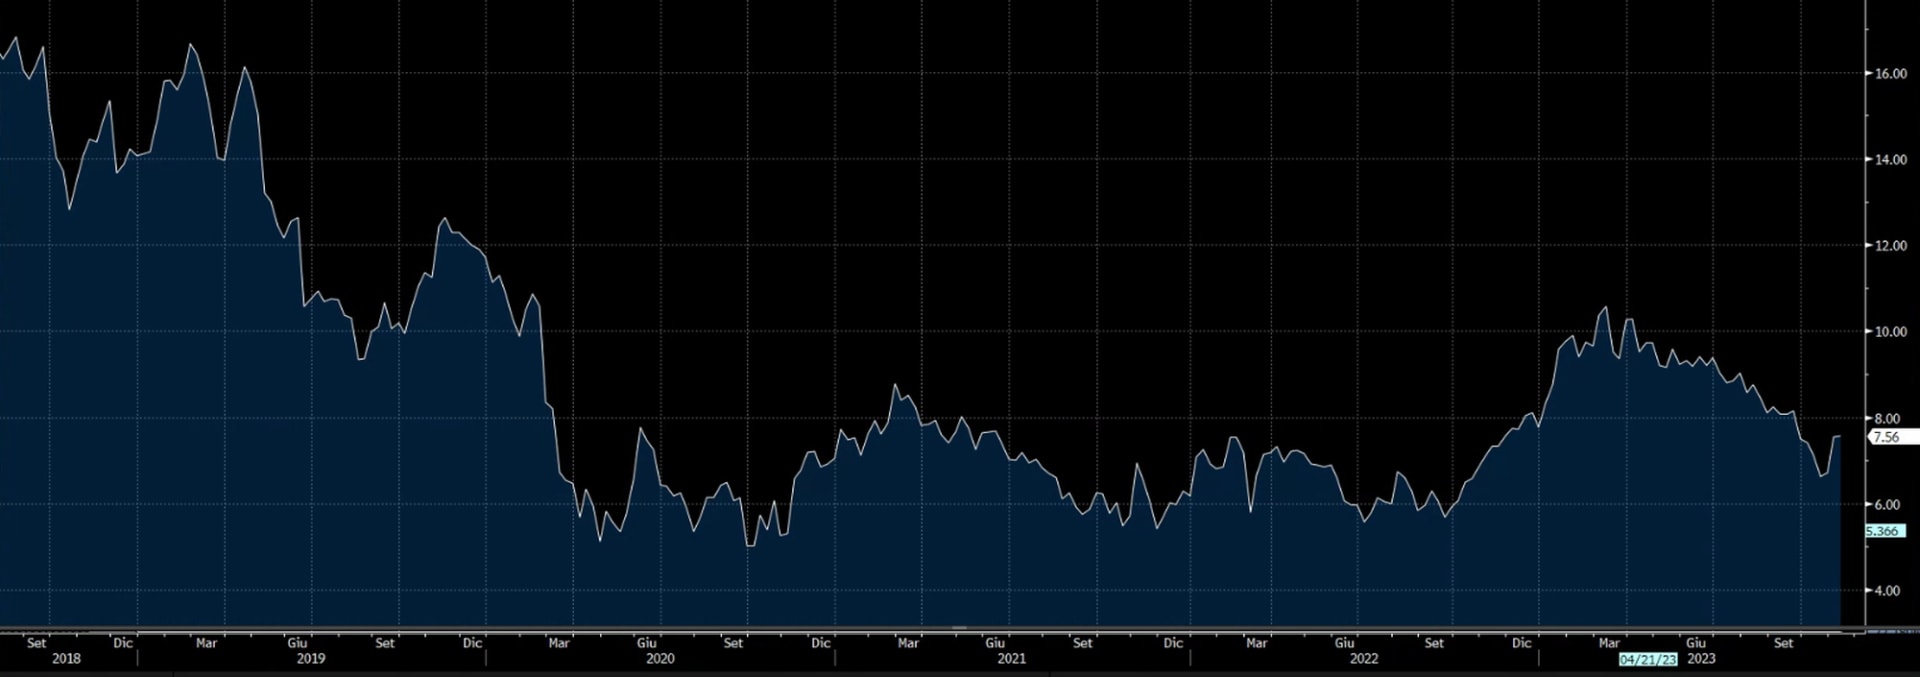Screen dimensions: 1920x677
Task: Click the Set label above 2018
Action: click(36, 643)
